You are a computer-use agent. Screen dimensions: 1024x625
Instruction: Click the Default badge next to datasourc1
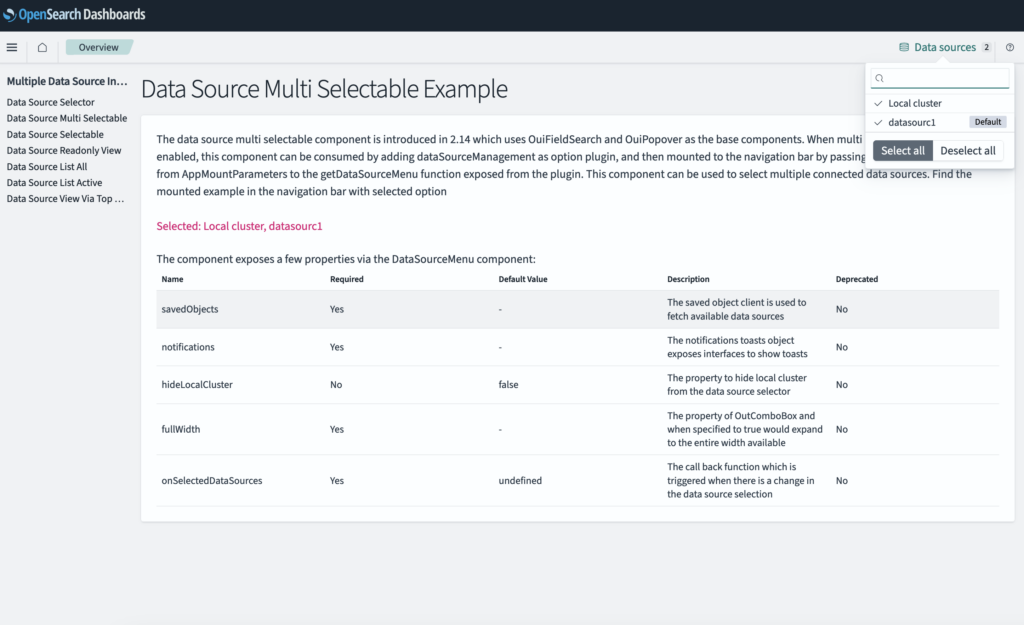987,122
